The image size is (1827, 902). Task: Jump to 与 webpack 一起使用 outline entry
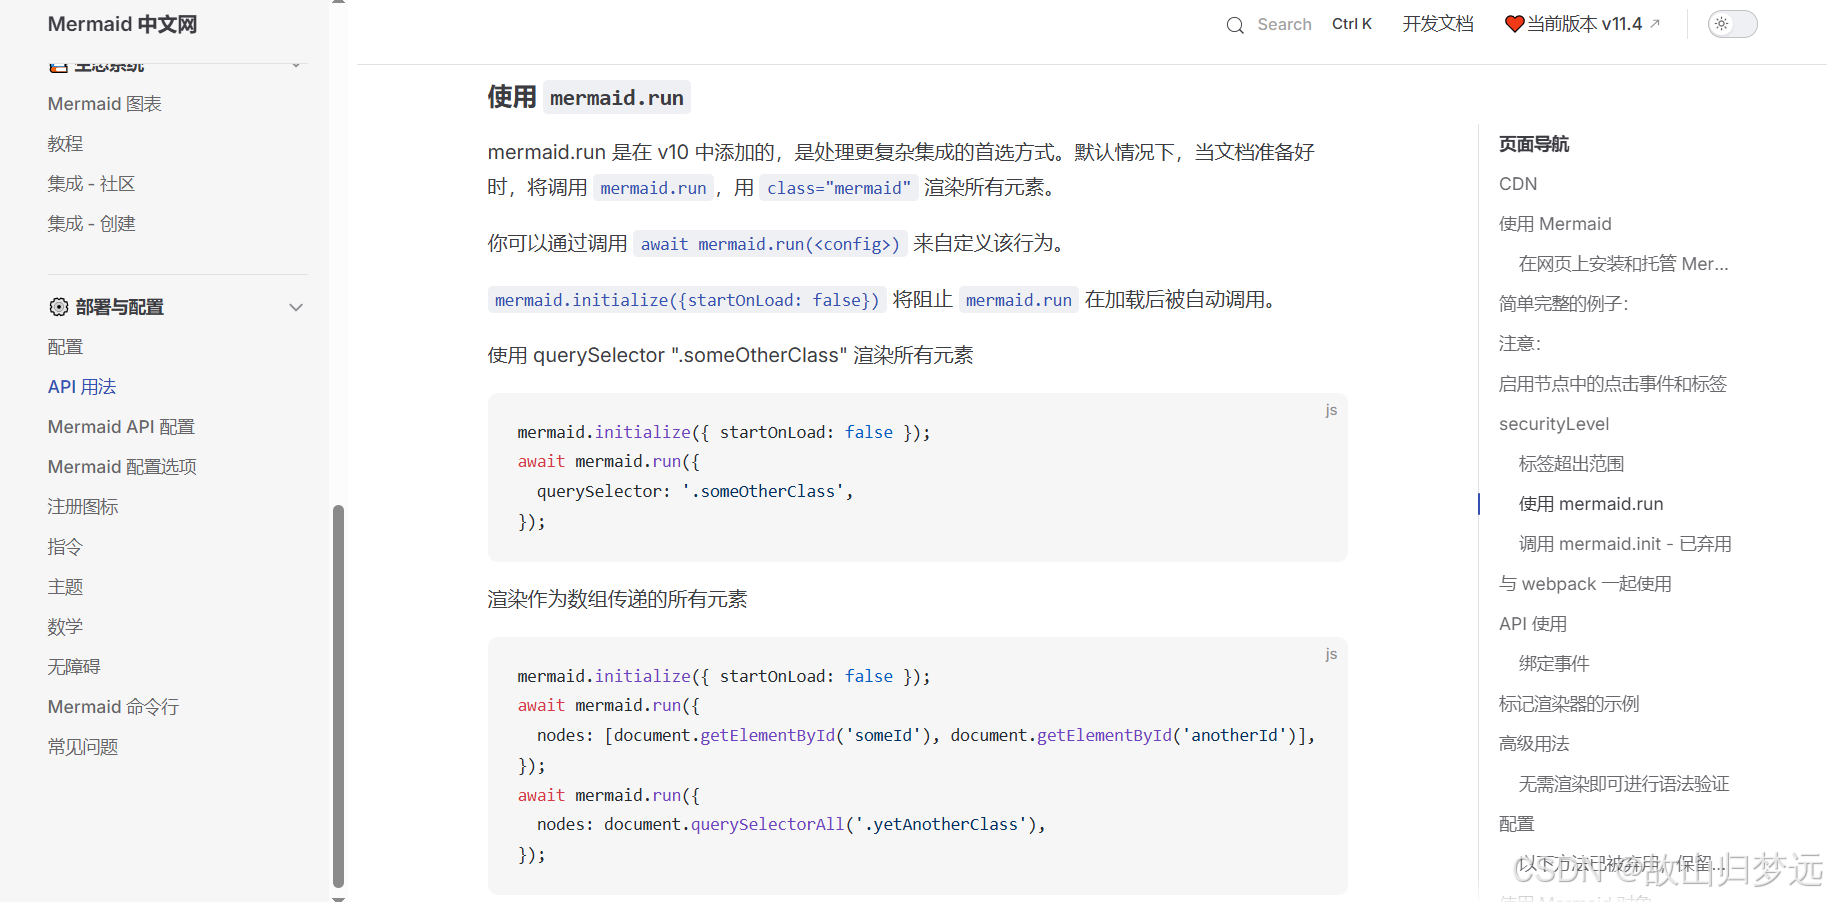1585,584
